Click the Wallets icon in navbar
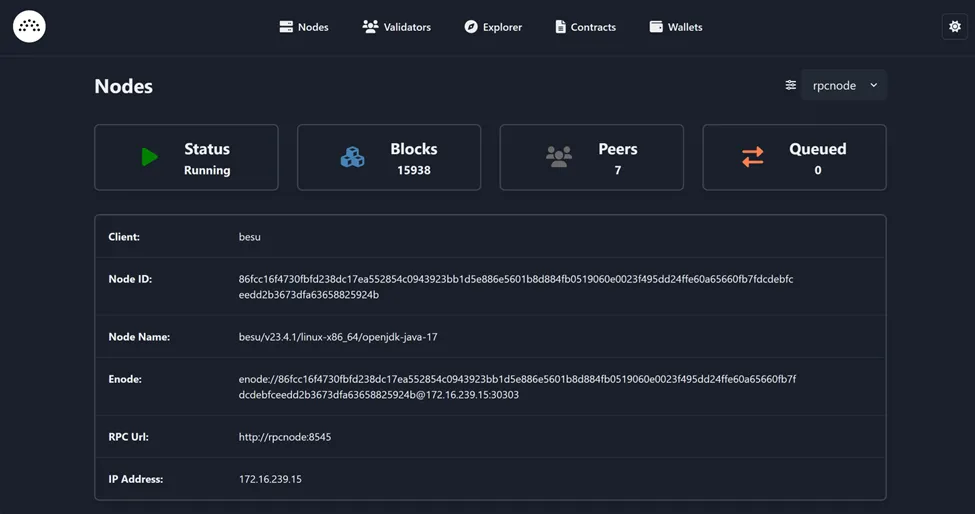The image size is (975, 514). point(656,27)
